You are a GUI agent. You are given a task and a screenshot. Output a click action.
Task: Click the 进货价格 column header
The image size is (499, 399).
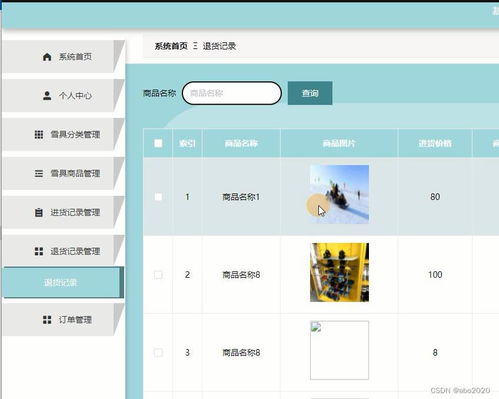[435, 143]
